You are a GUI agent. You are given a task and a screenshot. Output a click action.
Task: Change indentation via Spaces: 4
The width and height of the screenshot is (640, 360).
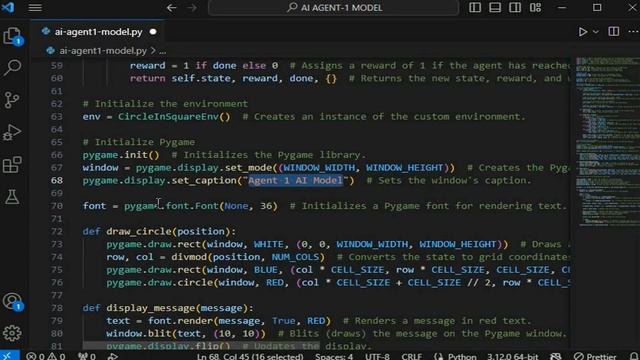point(334,356)
